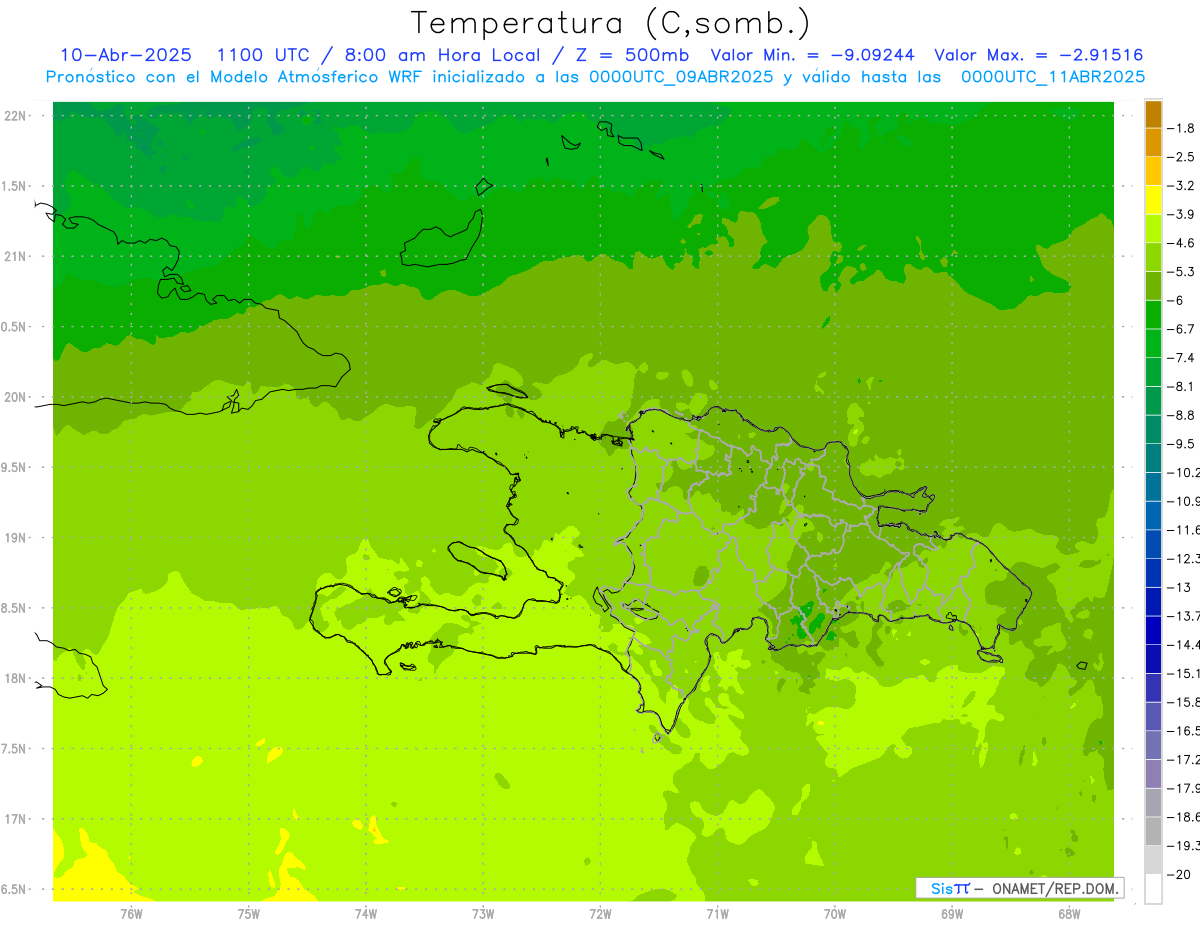Click the "9.5N" latitude axis label
The width and height of the screenshot is (1200, 927).
click(15, 467)
